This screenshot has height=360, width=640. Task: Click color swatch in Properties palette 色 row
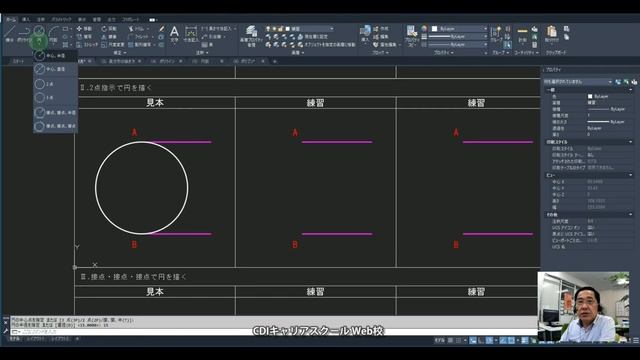pyautogui.click(x=590, y=96)
